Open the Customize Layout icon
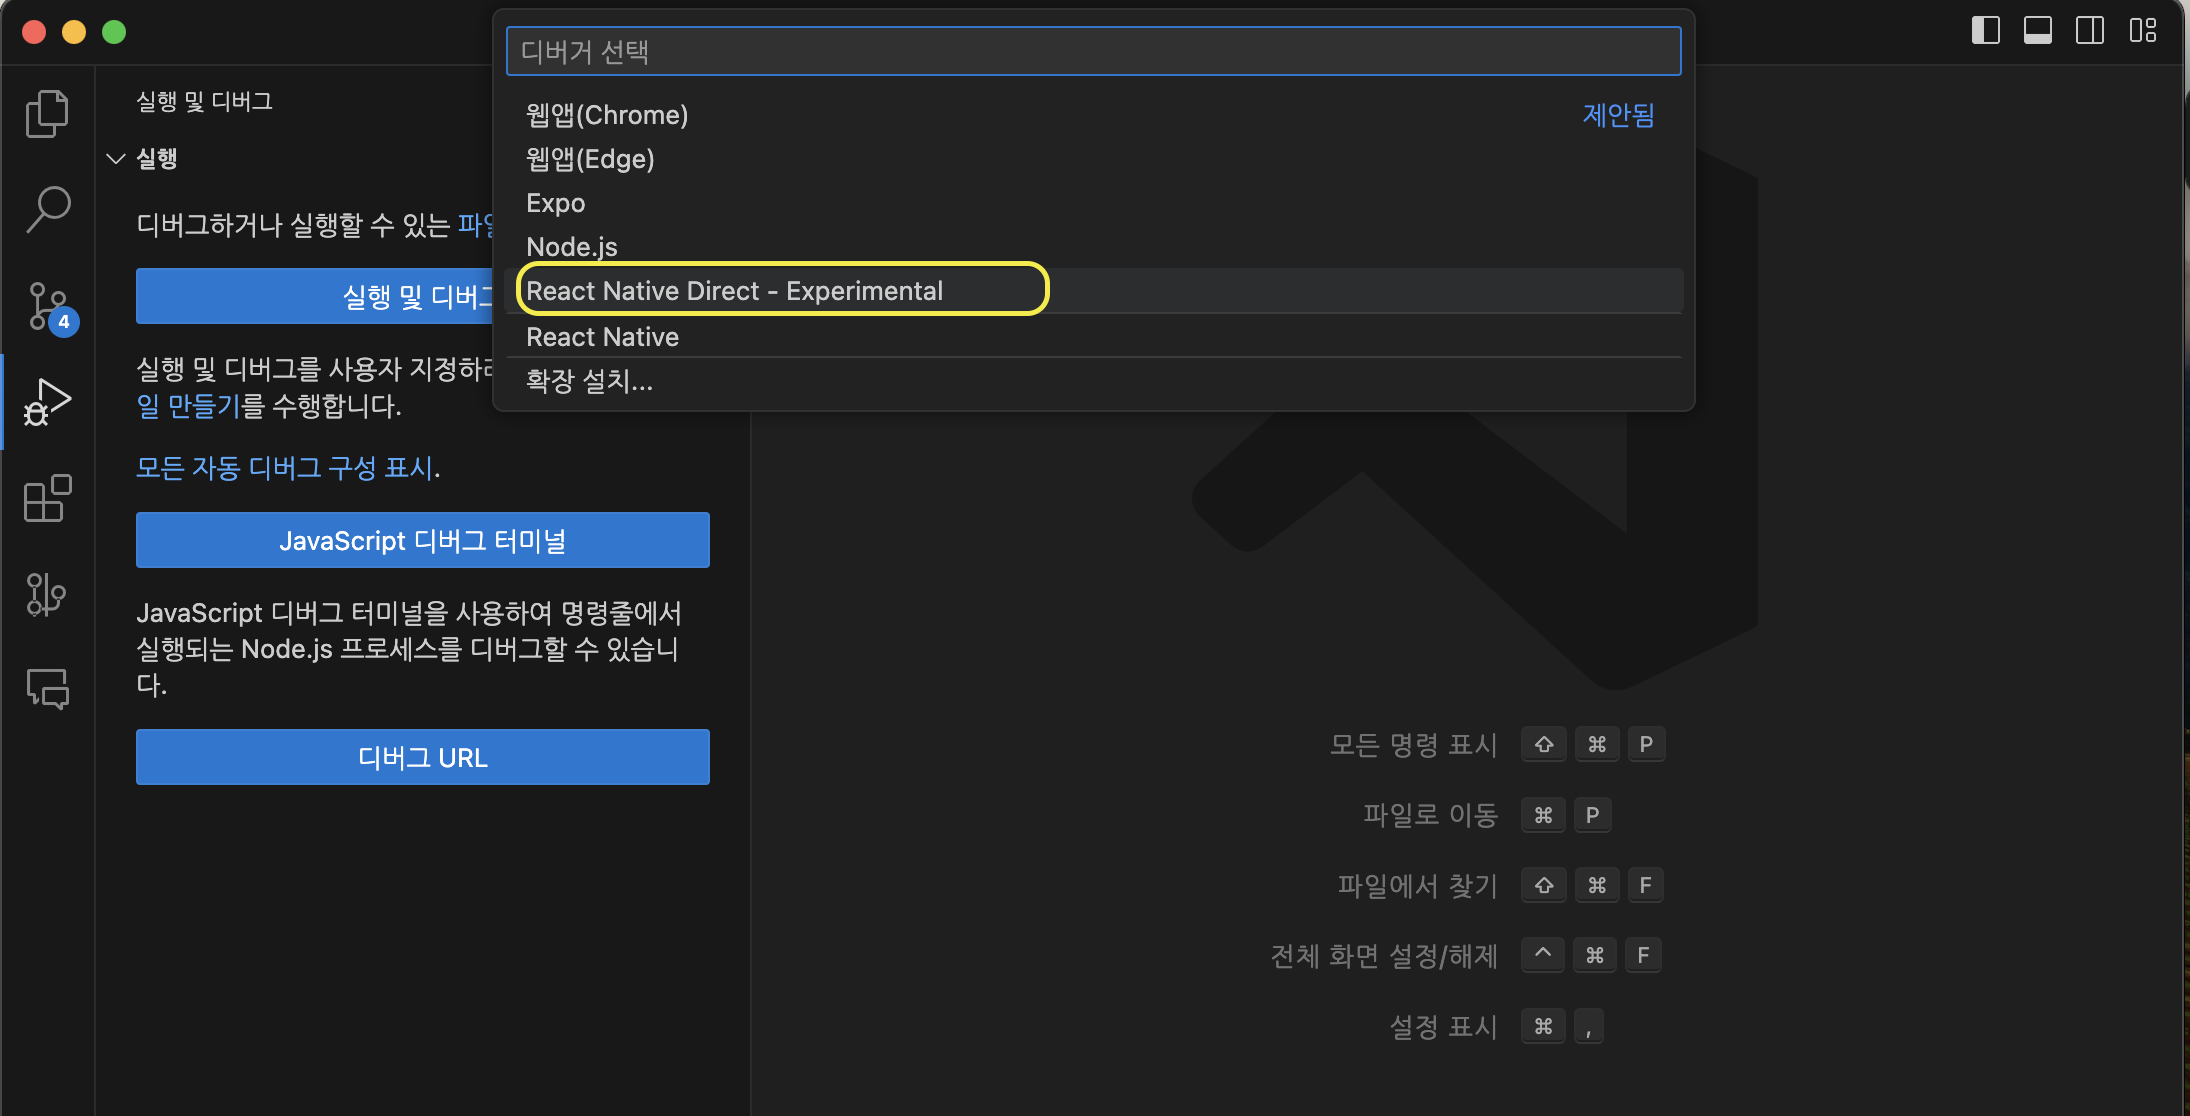This screenshot has height=1116, width=2190. click(x=2142, y=31)
